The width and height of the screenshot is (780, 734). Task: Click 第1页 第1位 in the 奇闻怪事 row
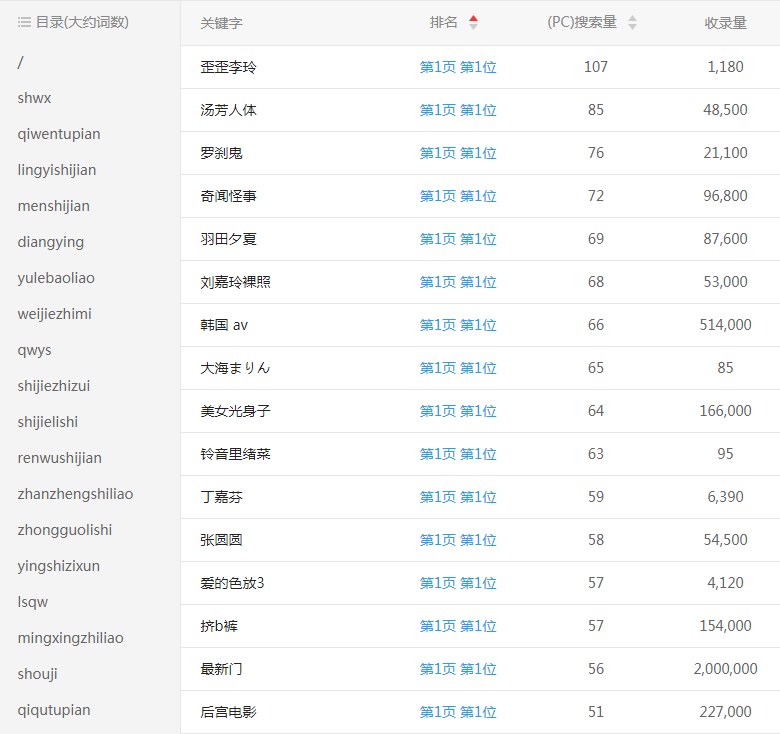(x=458, y=196)
